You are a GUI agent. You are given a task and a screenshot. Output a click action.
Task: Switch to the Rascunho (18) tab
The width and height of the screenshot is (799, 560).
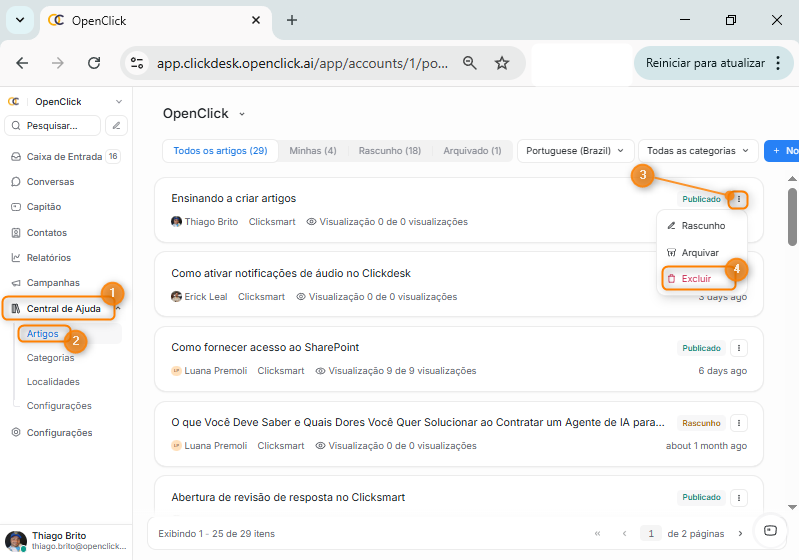pos(389,151)
